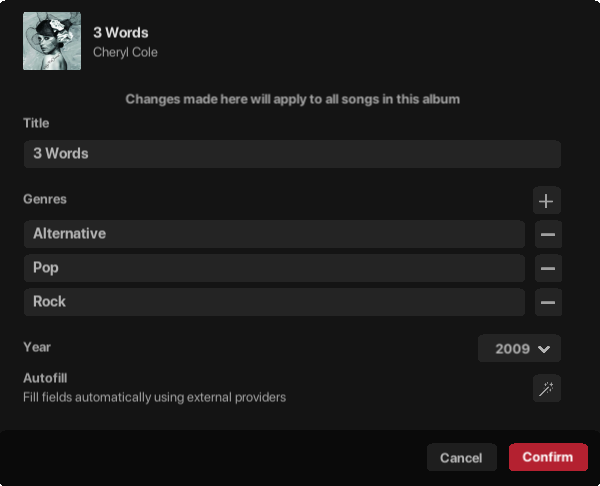The image size is (600, 486).
Task: Click the add genre plus icon
Action: click(546, 201)
